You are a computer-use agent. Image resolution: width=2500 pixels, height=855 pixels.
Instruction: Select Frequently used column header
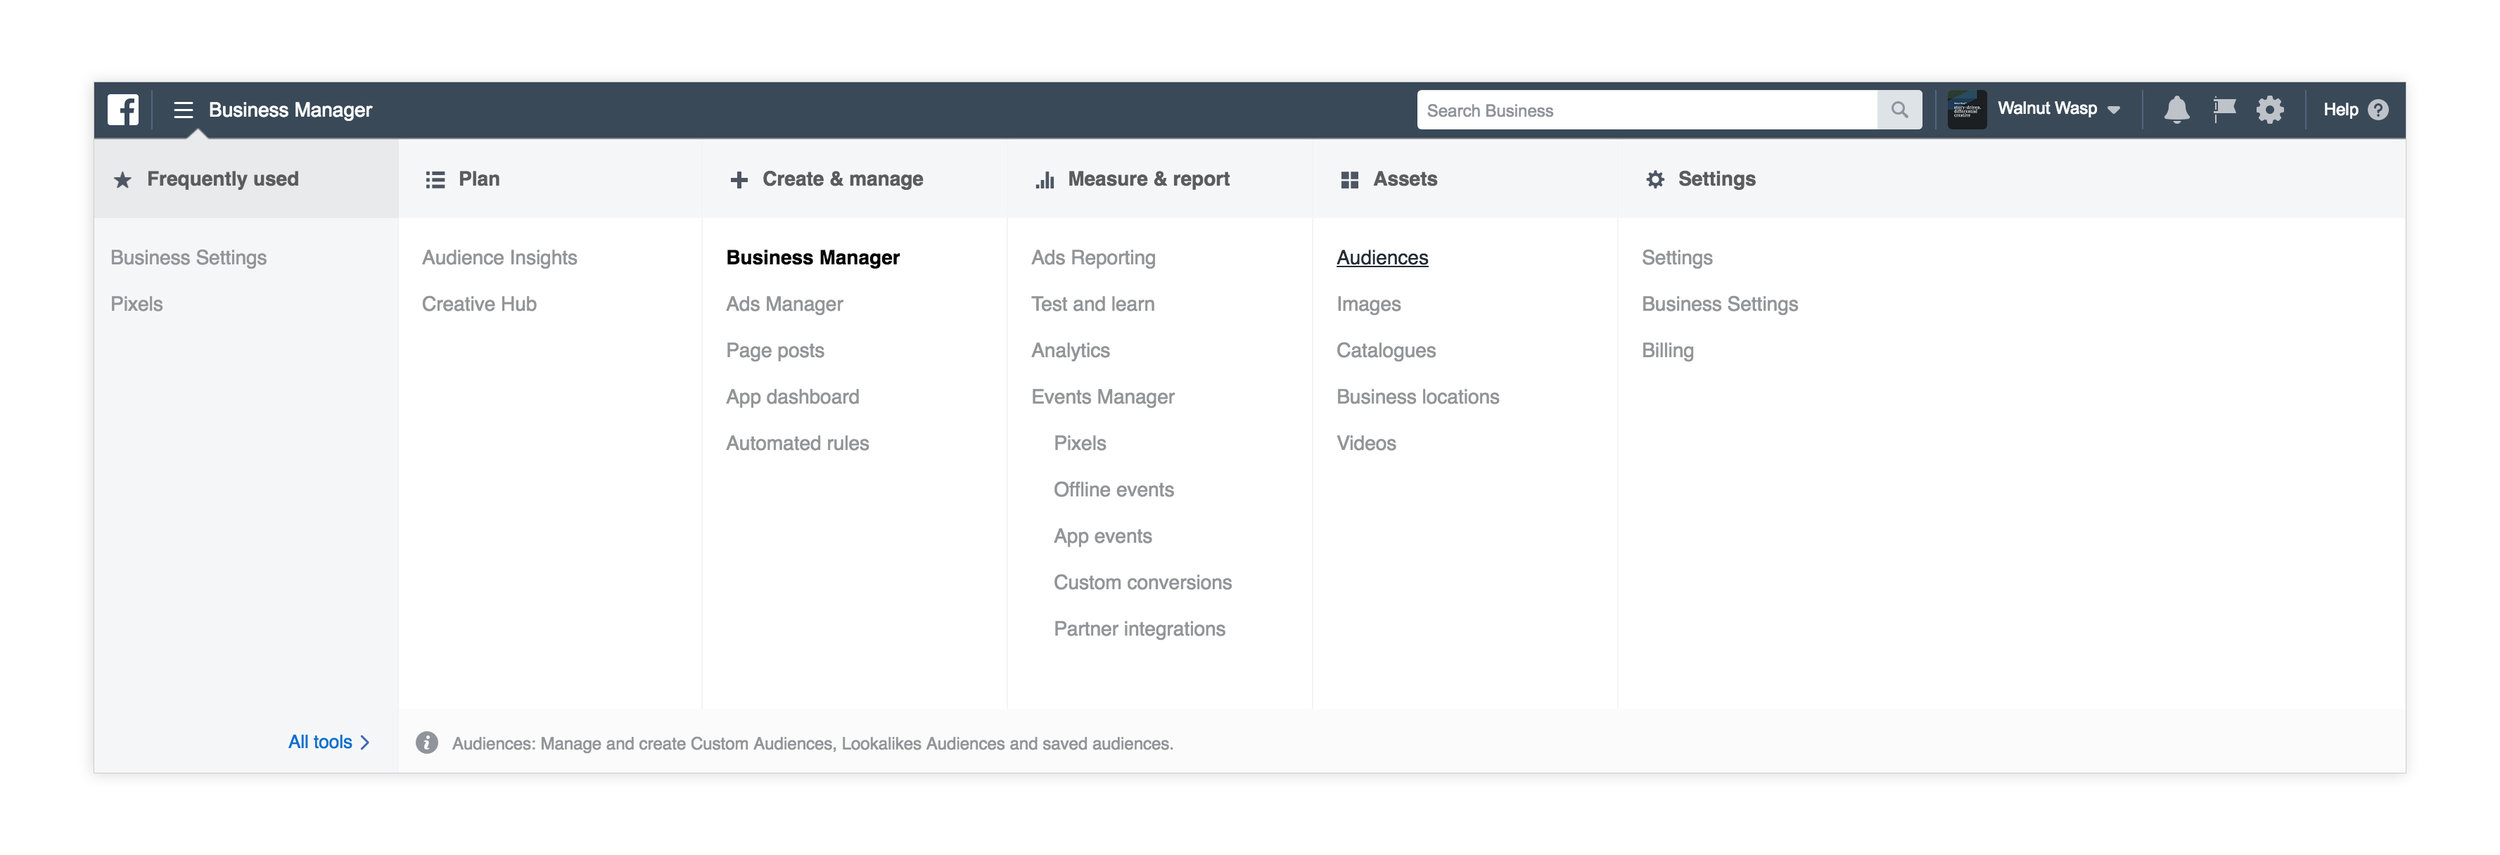(246, 179)
